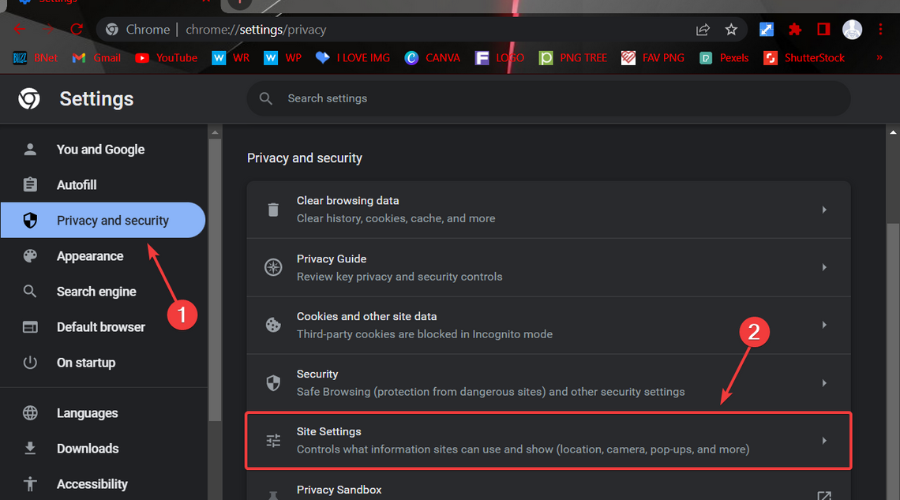Open Chrome three-dot menu
Image resolution: width=900 pixels, height=500 pixels.
click(880, 29)
